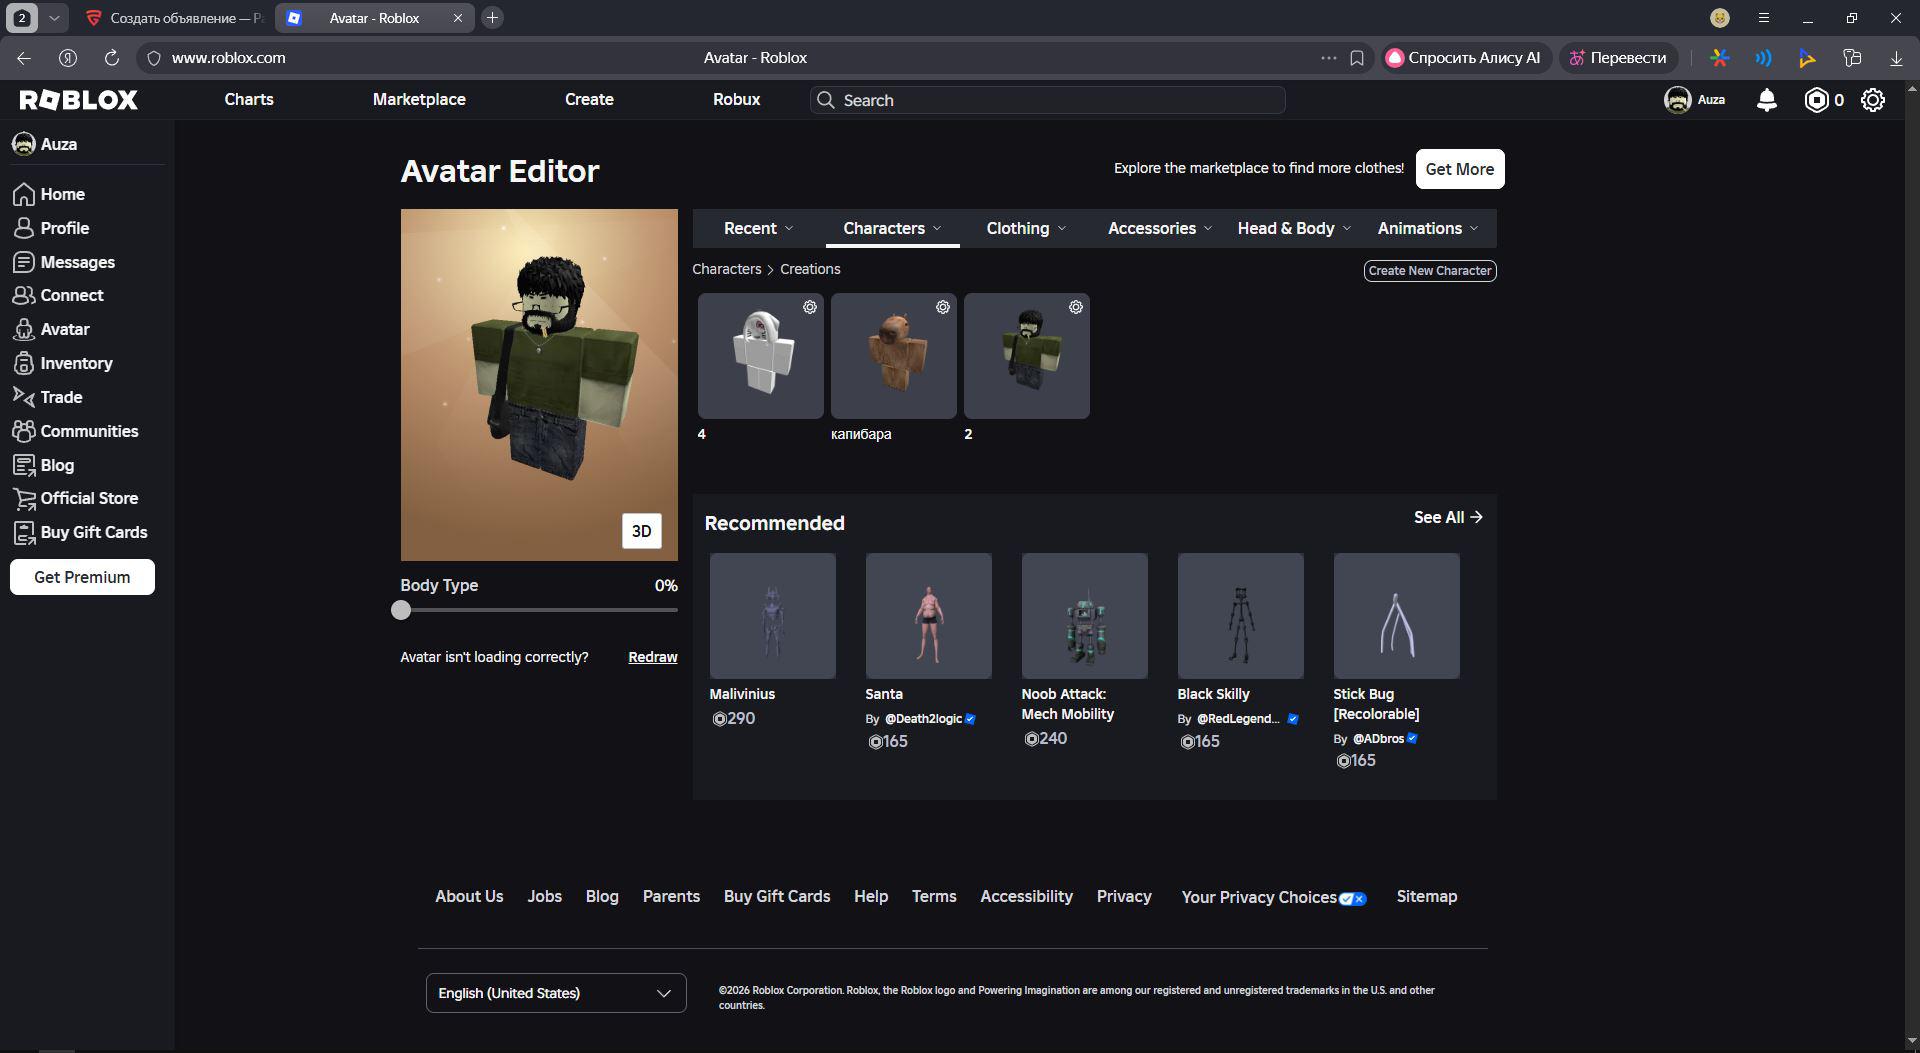Click the Перевести translate button
1920x1053 pixels.
pos(1618,58)
